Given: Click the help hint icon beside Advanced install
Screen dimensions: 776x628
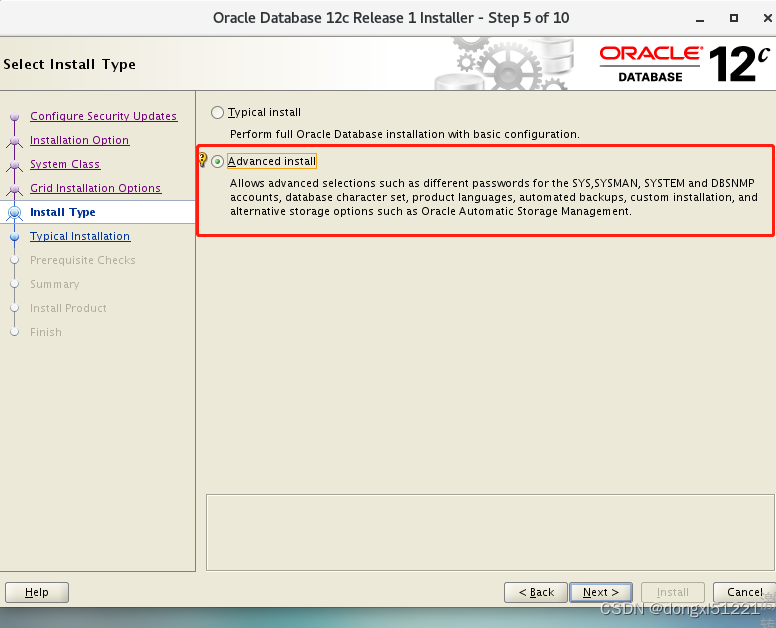Looking at the screenshot, I should click(x=202, y=159).
